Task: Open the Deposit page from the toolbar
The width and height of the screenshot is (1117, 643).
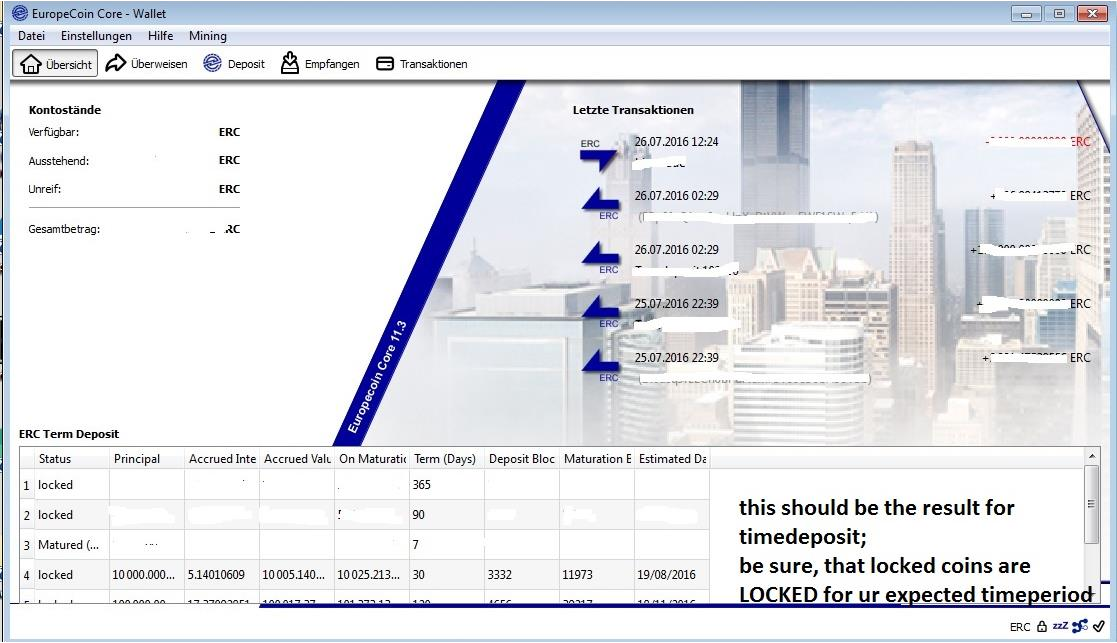Action: [234, 64]
